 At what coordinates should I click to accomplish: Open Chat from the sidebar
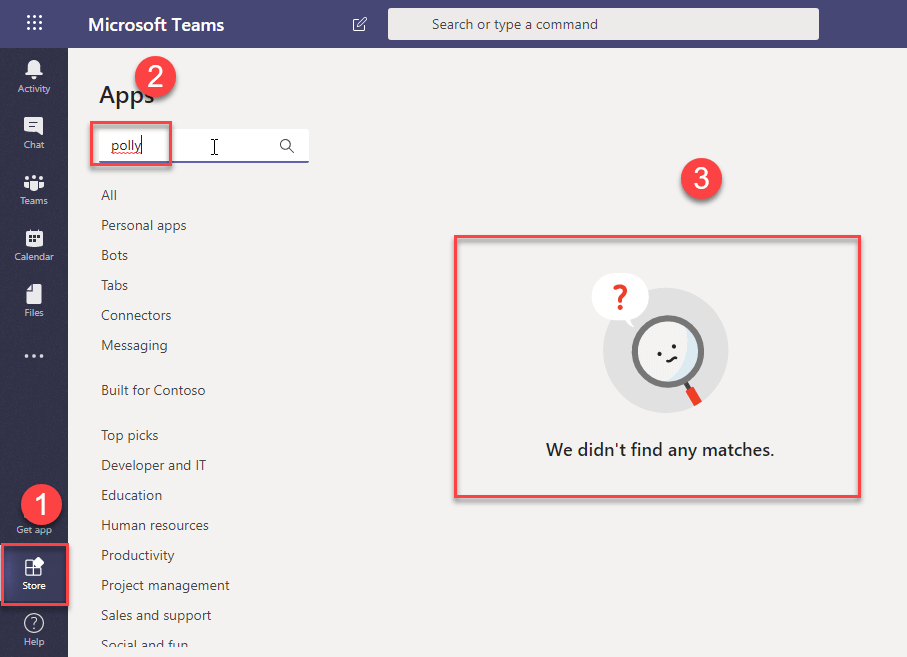click(34, 131)
